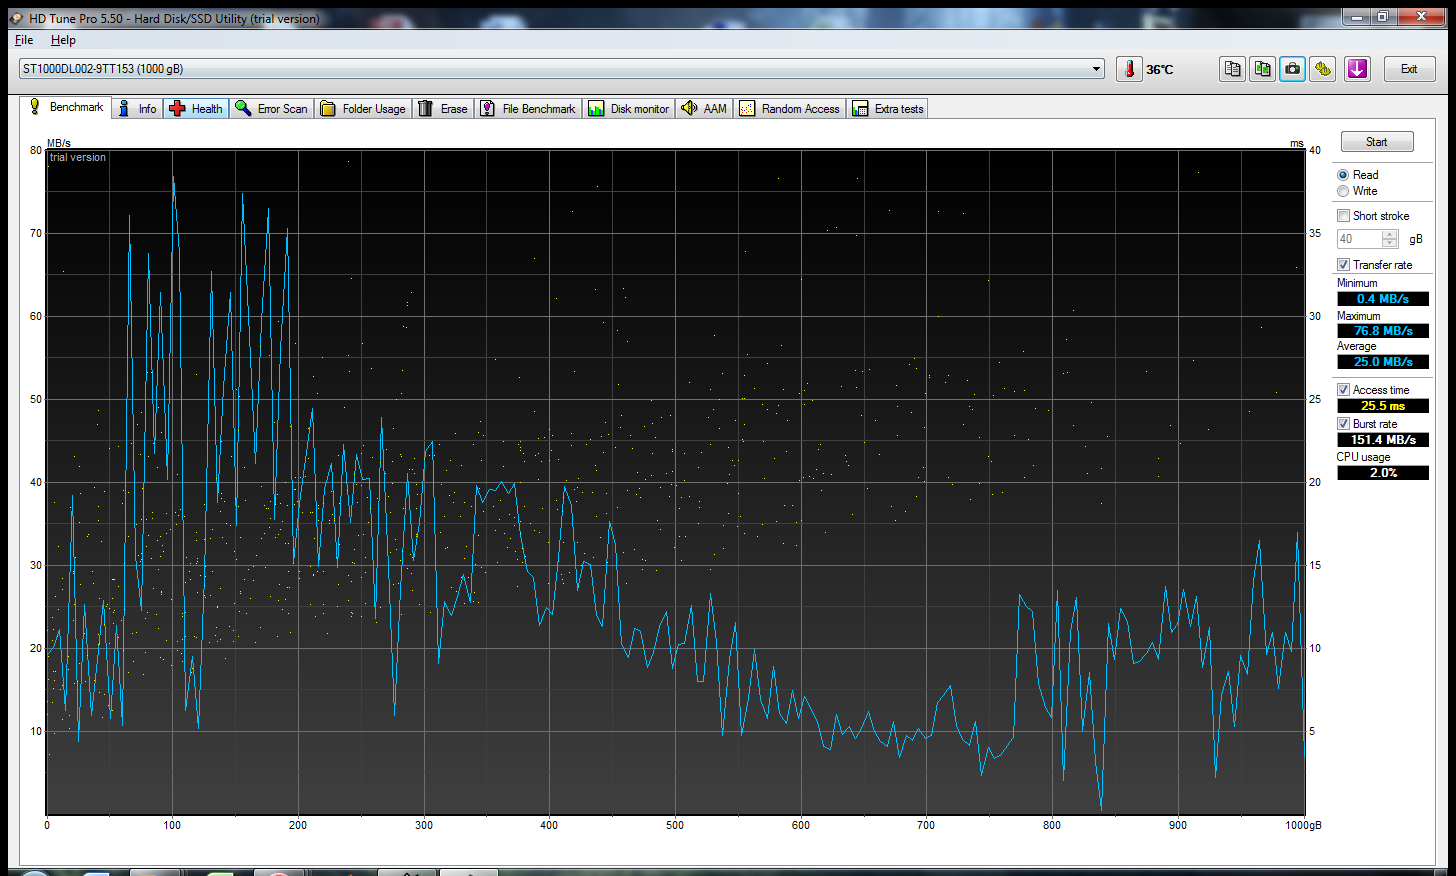Click the Average value 25.0 MB/s
Image resolution: width=1456 pixels, height=876 pixels.
[1383, 362]
